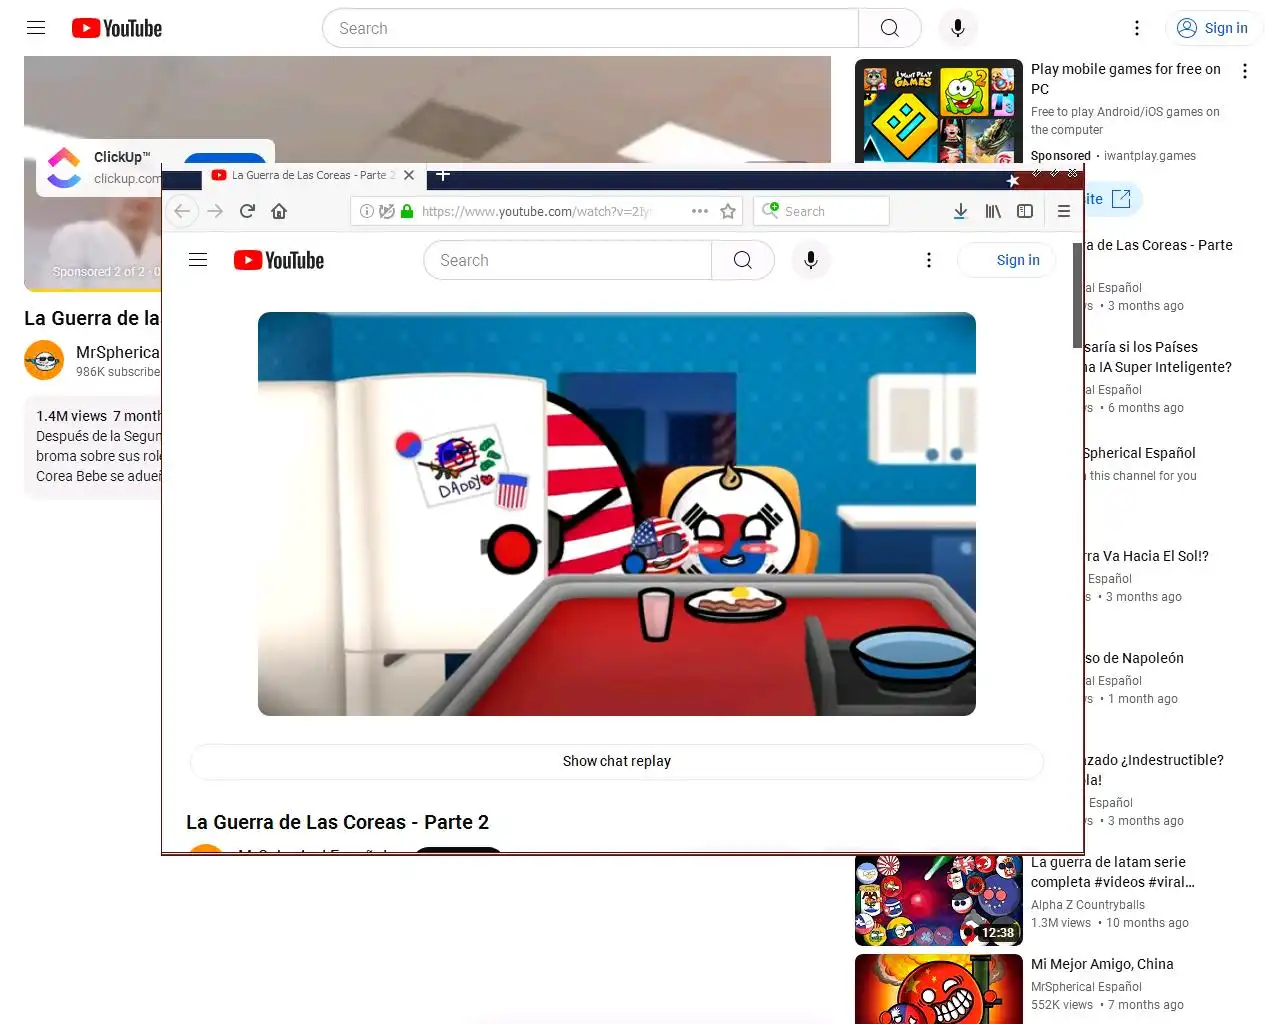
Task: Go forward in the Firefox window
Action: (215, 211)
